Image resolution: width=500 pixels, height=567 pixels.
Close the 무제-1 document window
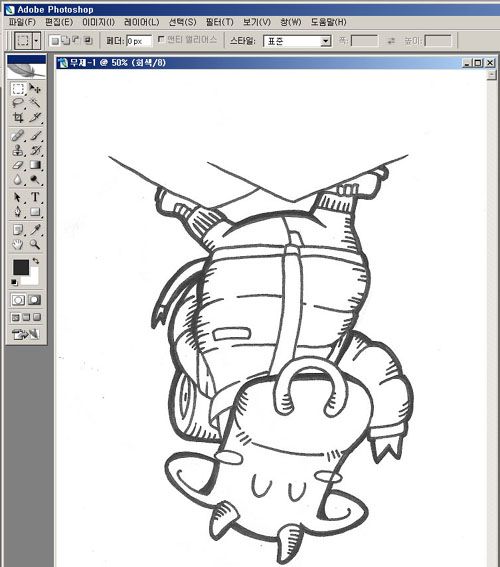point(490,63)
